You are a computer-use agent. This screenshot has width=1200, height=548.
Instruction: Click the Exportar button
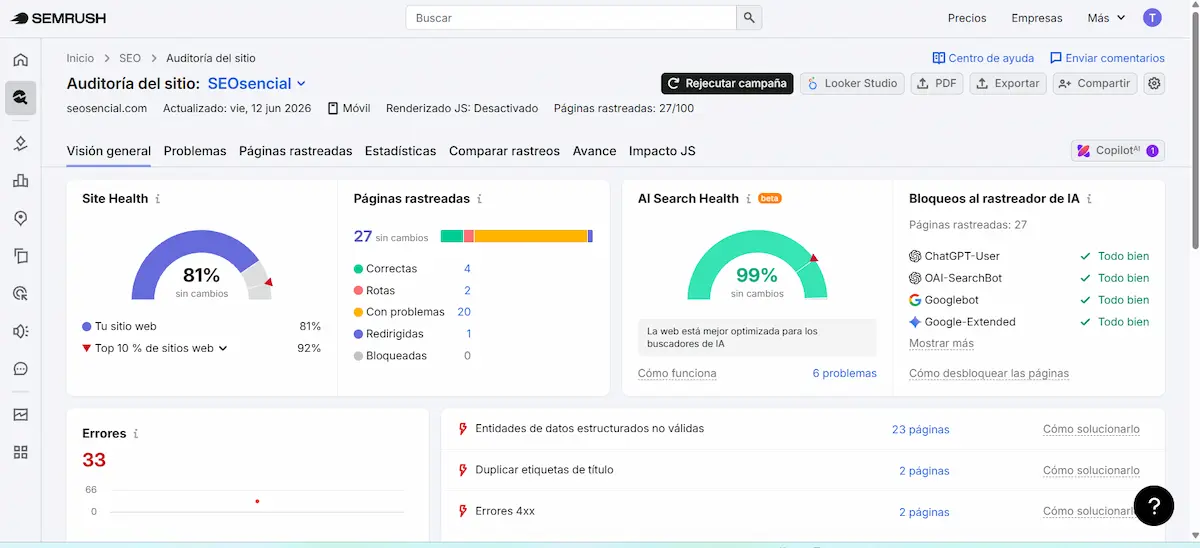pos(1008,84)
